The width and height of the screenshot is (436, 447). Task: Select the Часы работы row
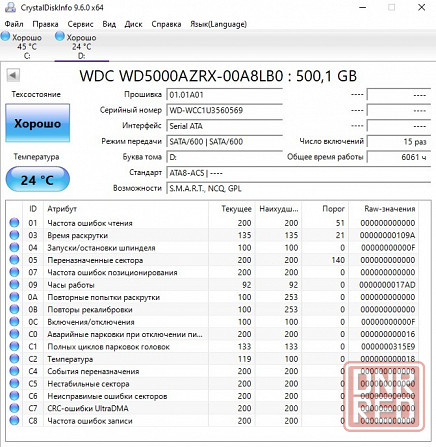tap(213, 285)
